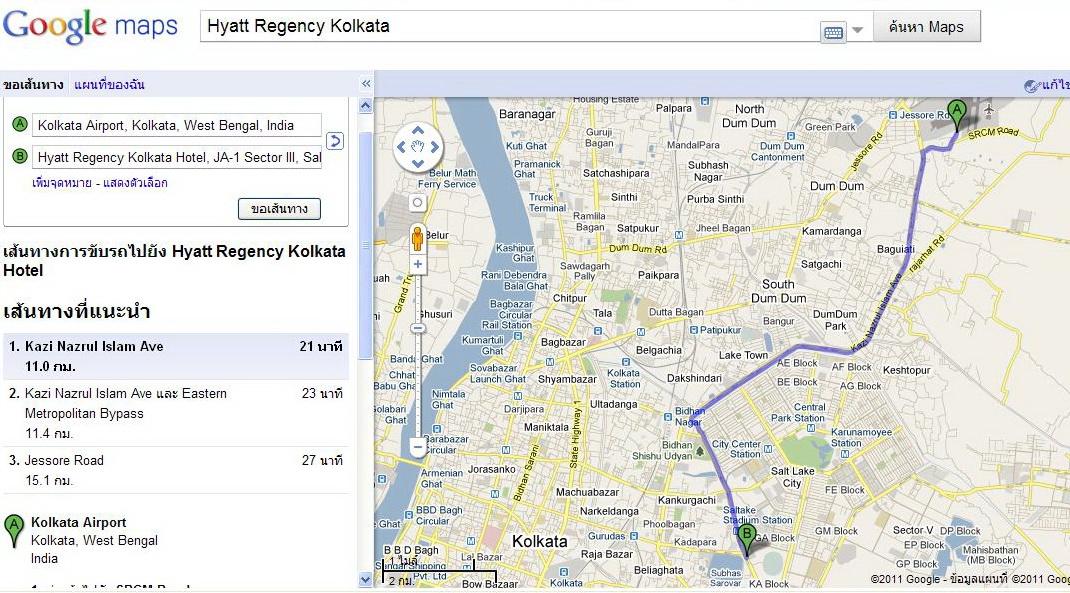1070x593 pixels.
Task: Click the green A start marker icon in directions form
Action: pos(20,124)
